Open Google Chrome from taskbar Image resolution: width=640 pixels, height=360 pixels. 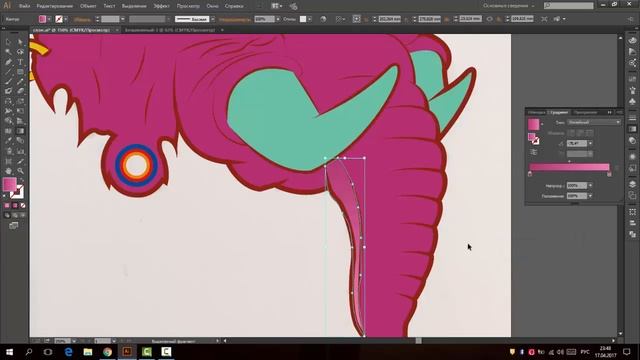pyautogui.click(x=107, y=351)
